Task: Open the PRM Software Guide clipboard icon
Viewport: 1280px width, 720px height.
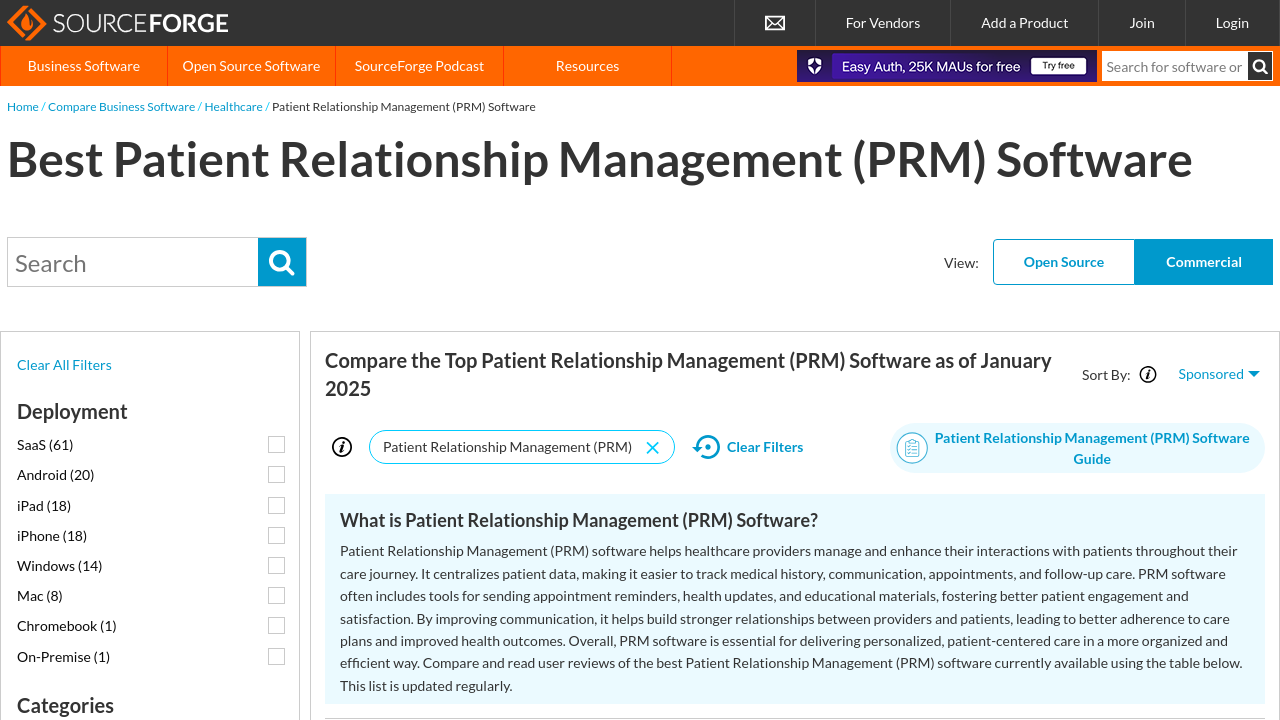Action: tap(912, 448)
